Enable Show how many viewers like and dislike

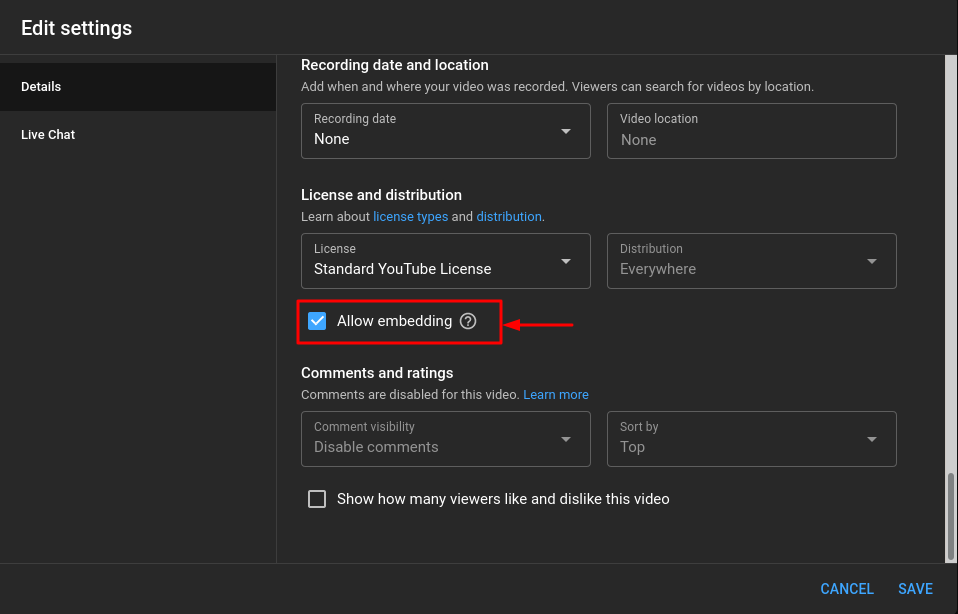click(x=317, y=499)
